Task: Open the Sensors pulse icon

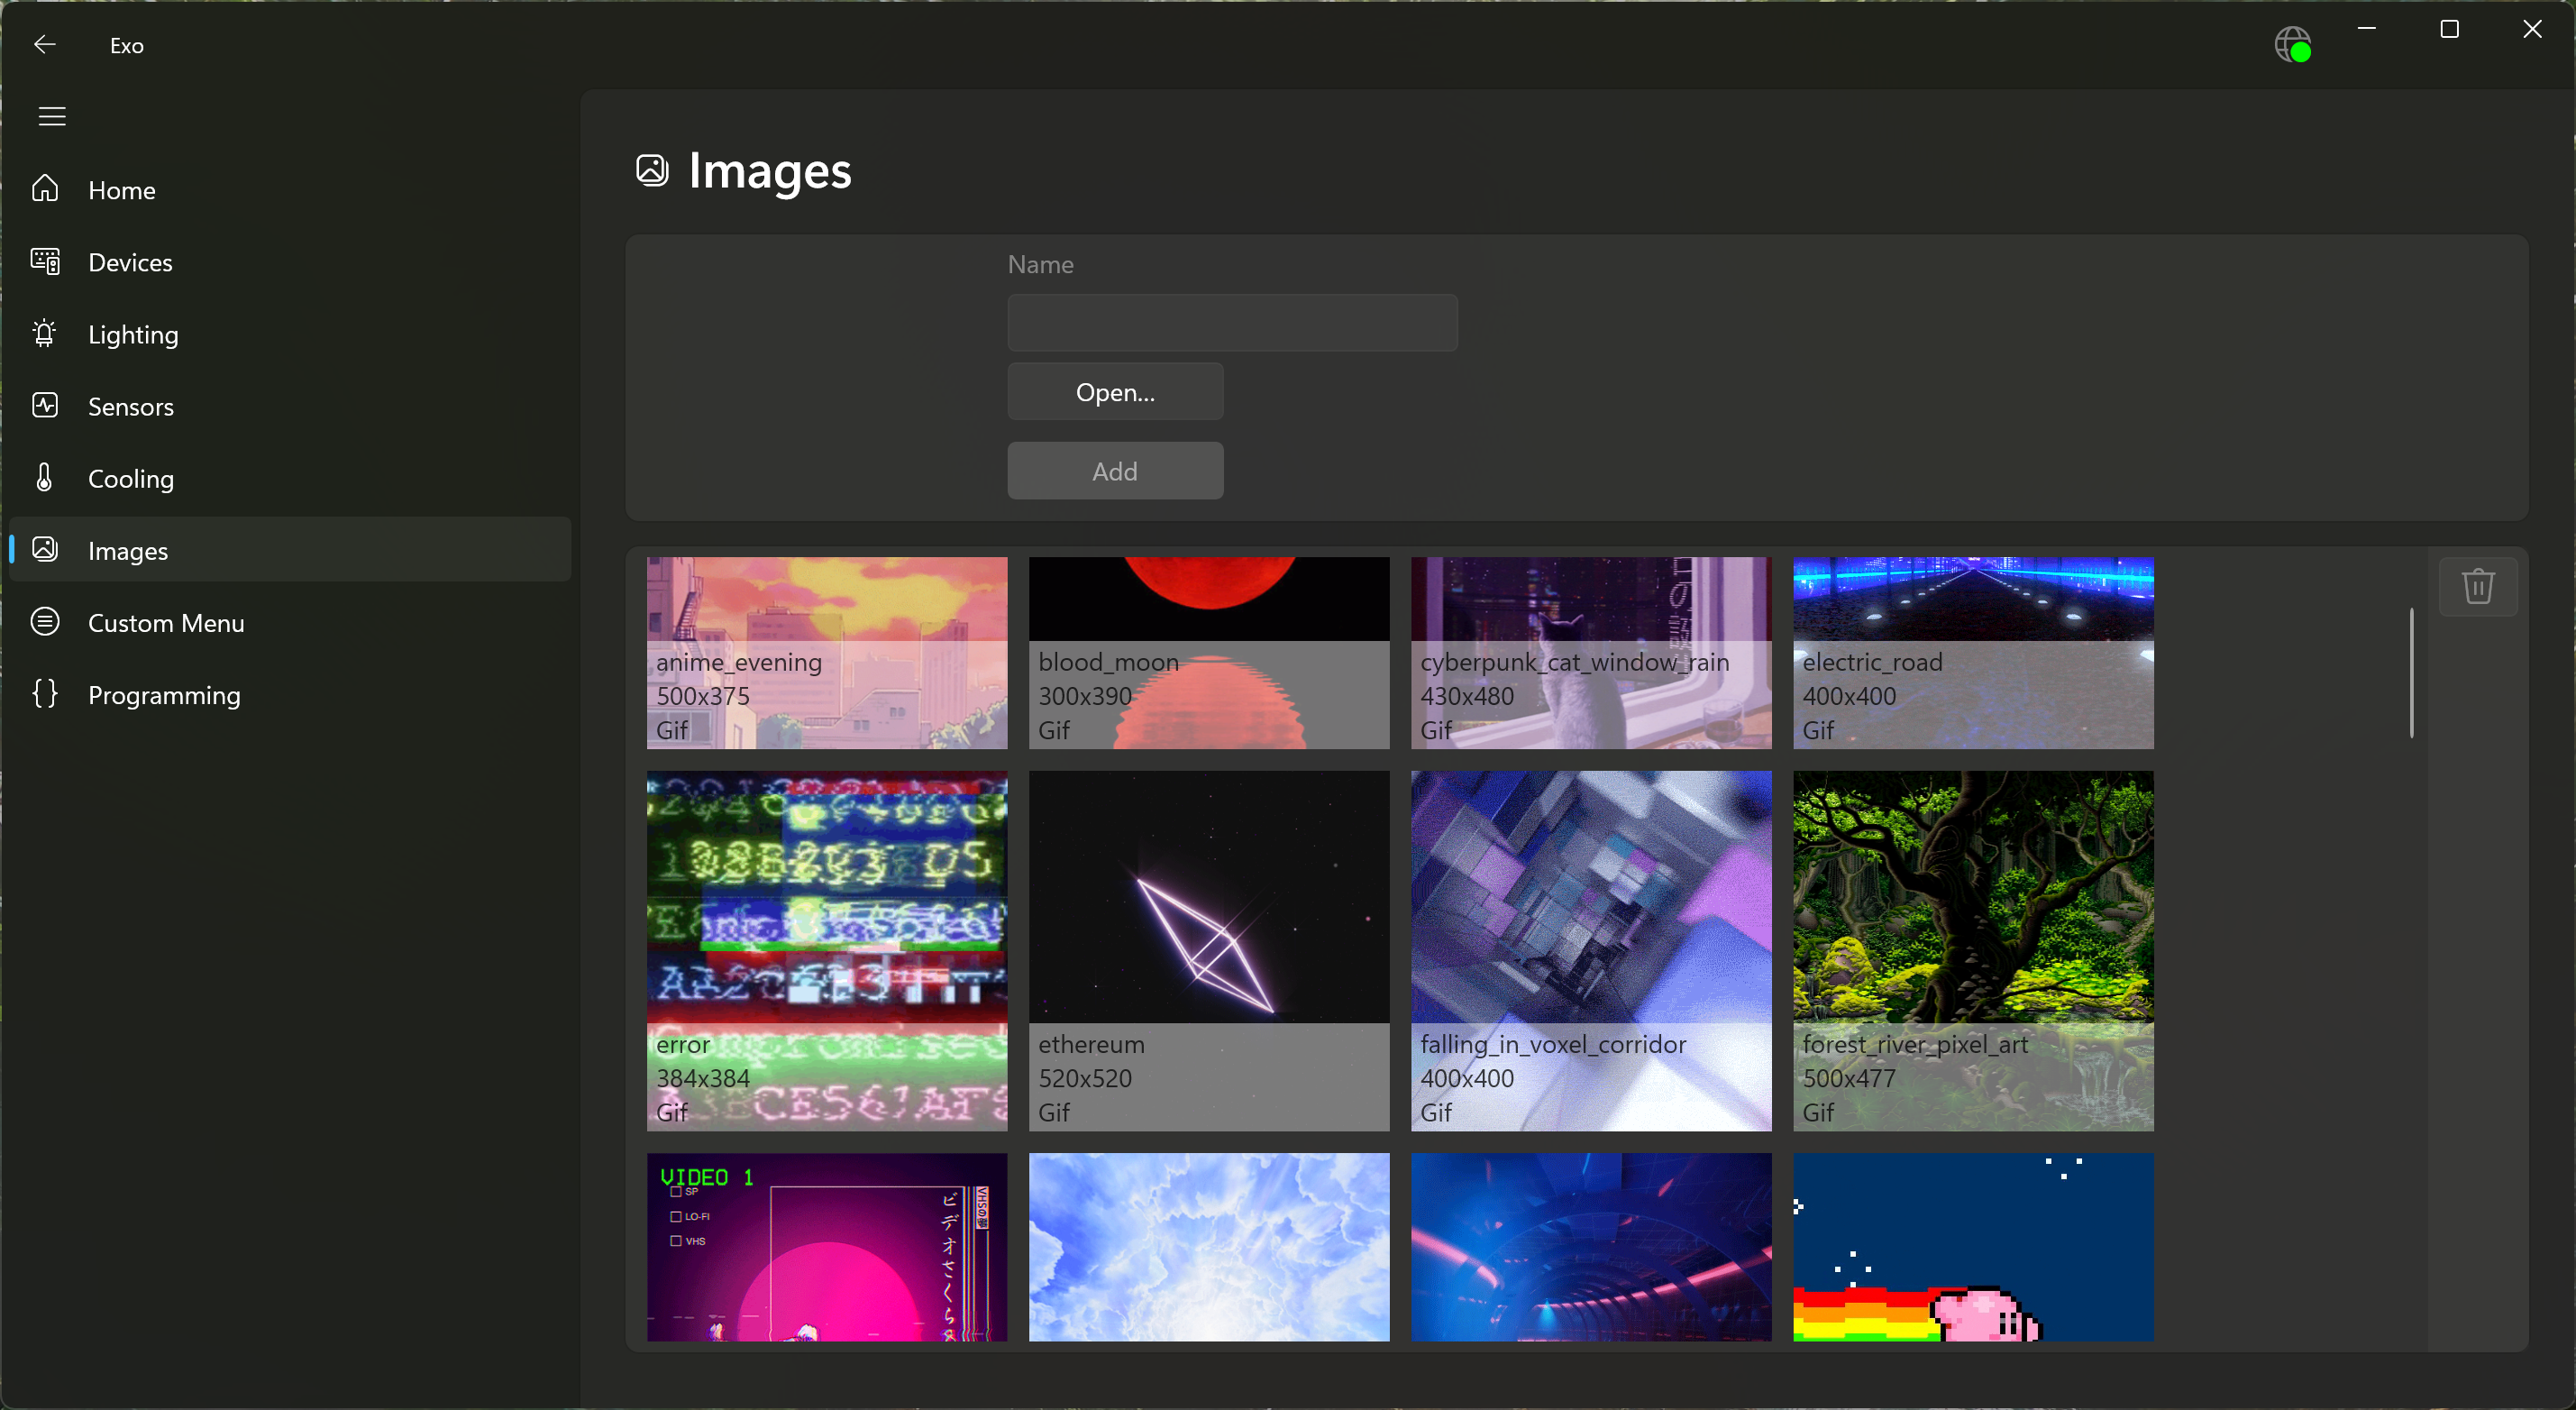Action: coord(45,405)
